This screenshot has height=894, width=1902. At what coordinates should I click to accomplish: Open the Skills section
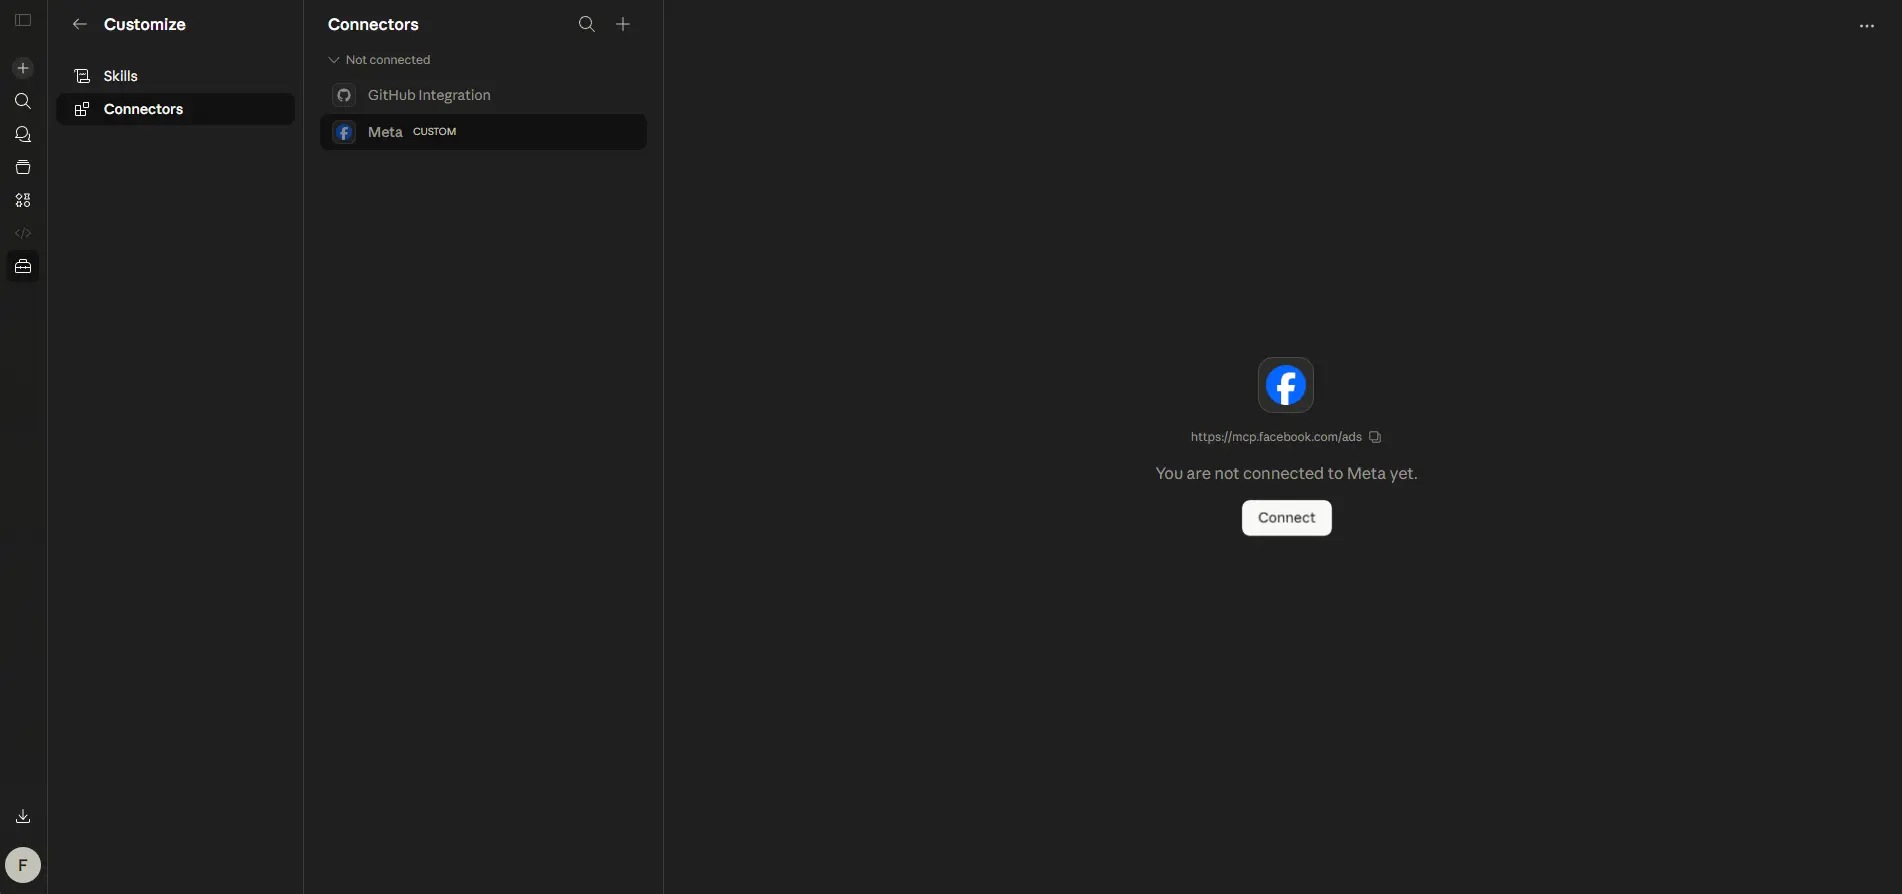point(175,76)
